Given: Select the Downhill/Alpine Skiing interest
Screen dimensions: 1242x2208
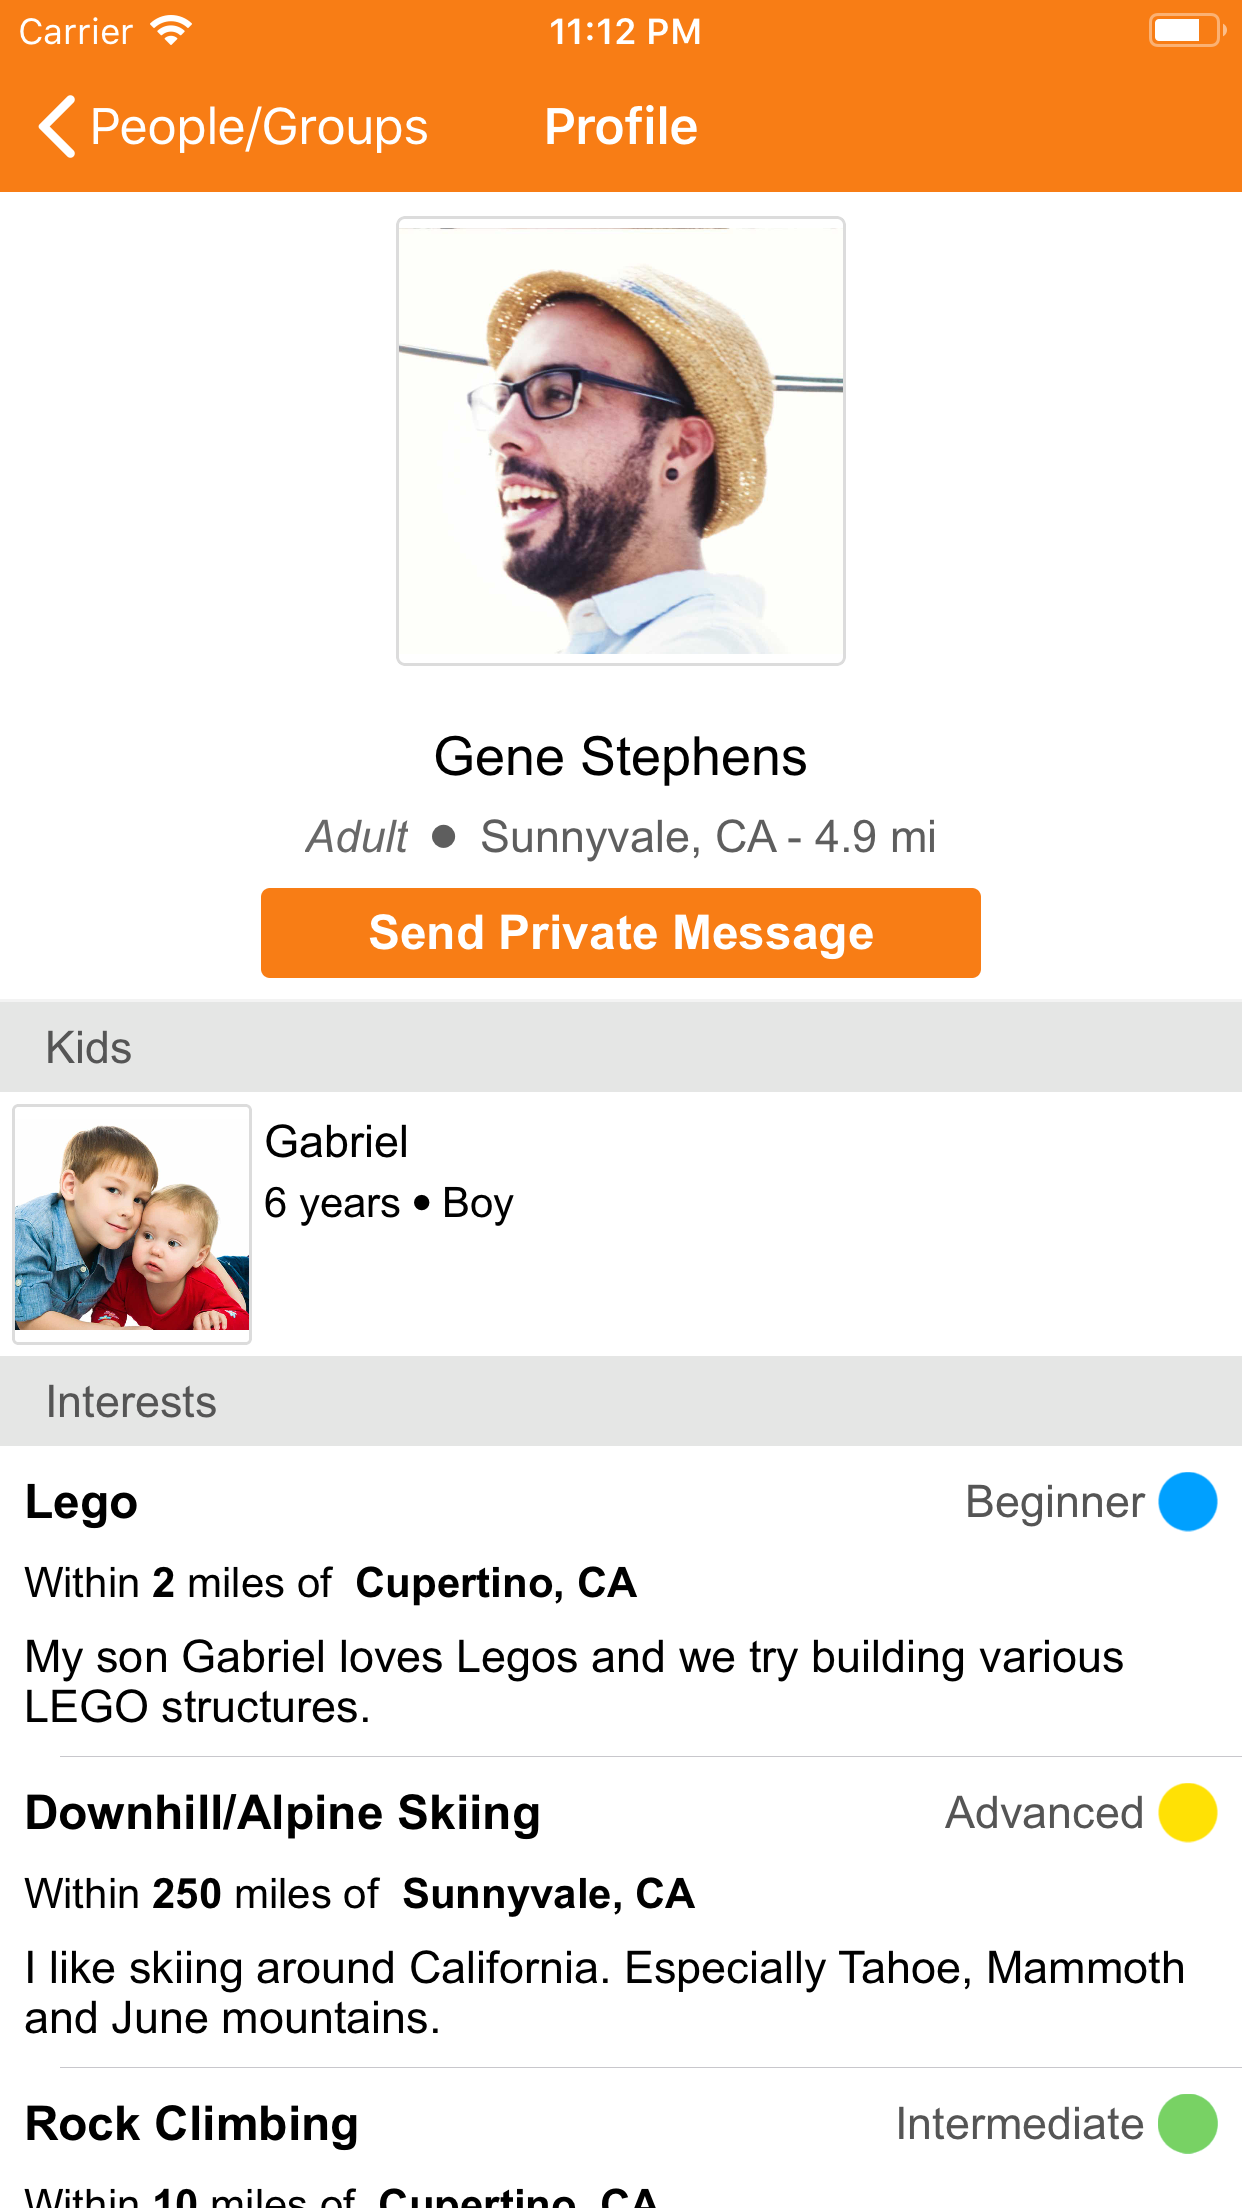Looking at the screenshot, I should tap(283, 1813).
